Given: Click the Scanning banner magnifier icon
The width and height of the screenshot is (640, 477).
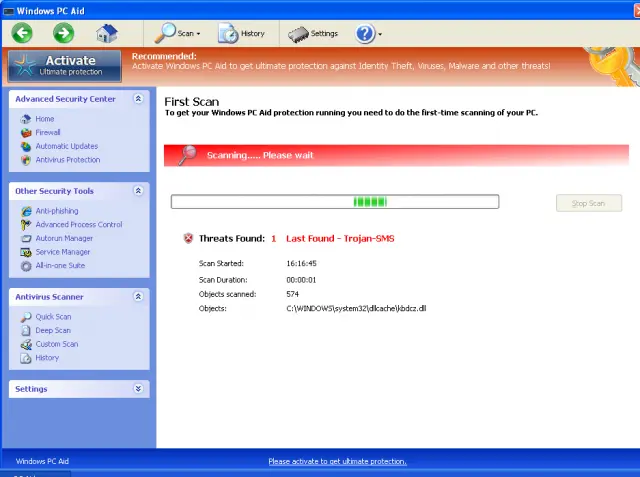Looking at the screenshot, I should point(187,155).
